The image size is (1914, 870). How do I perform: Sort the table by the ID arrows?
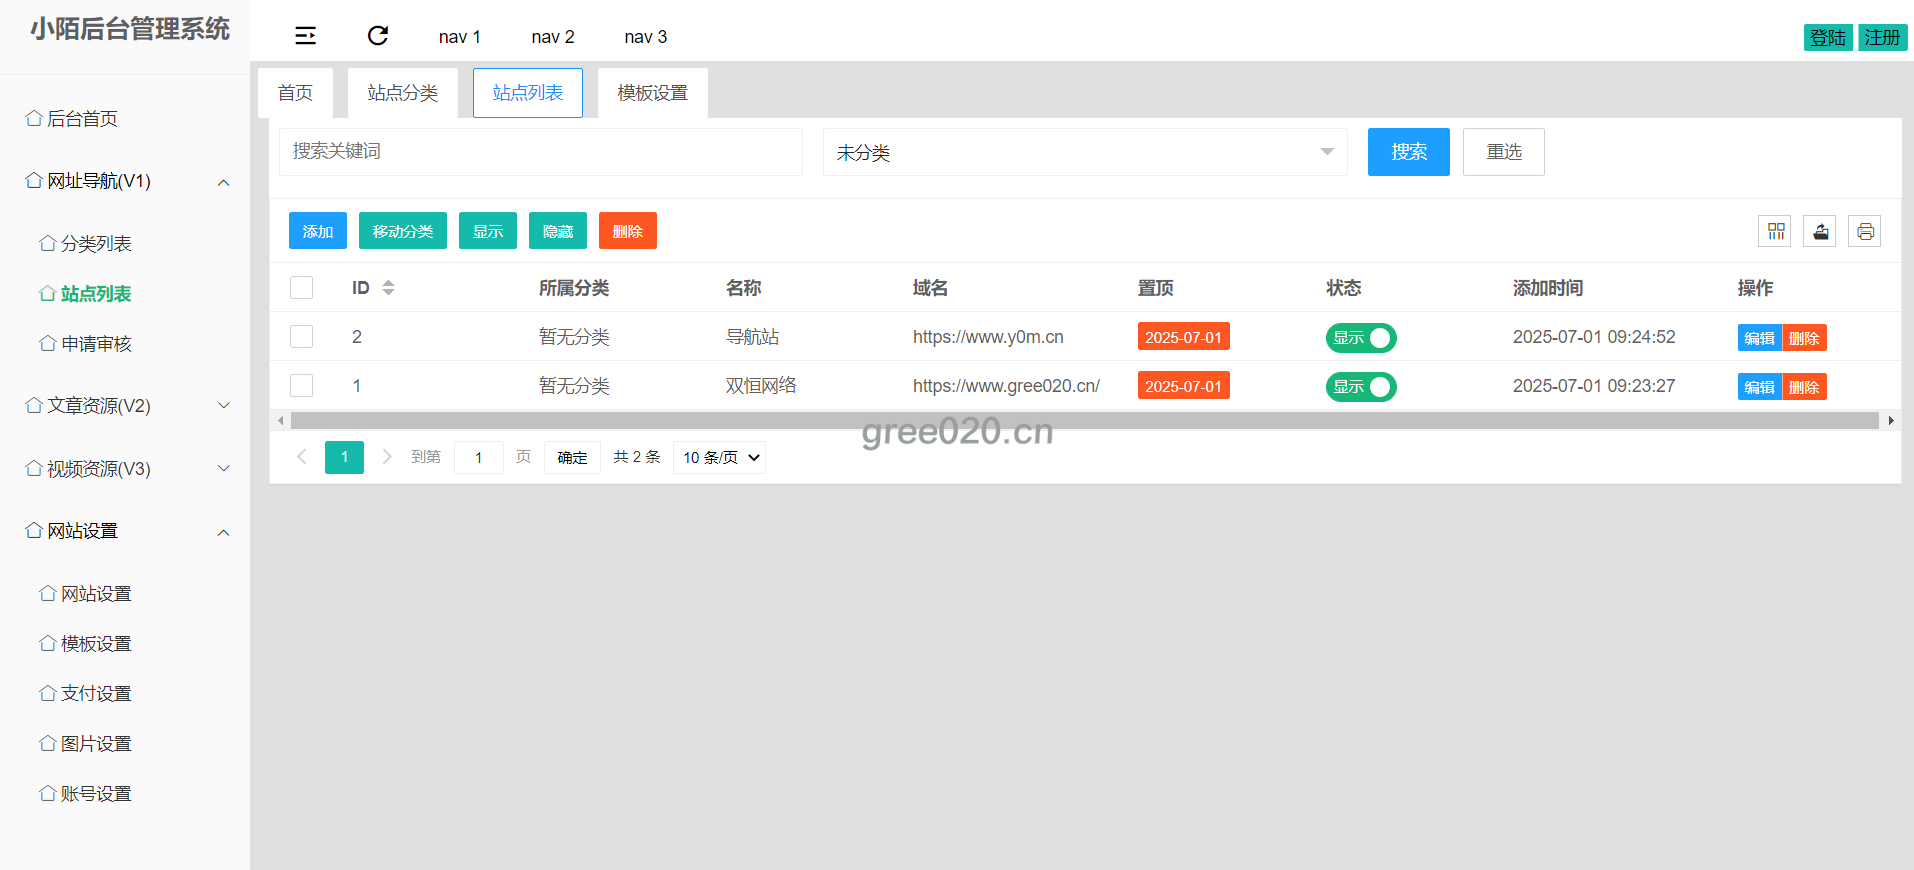[x=388, y=288]
